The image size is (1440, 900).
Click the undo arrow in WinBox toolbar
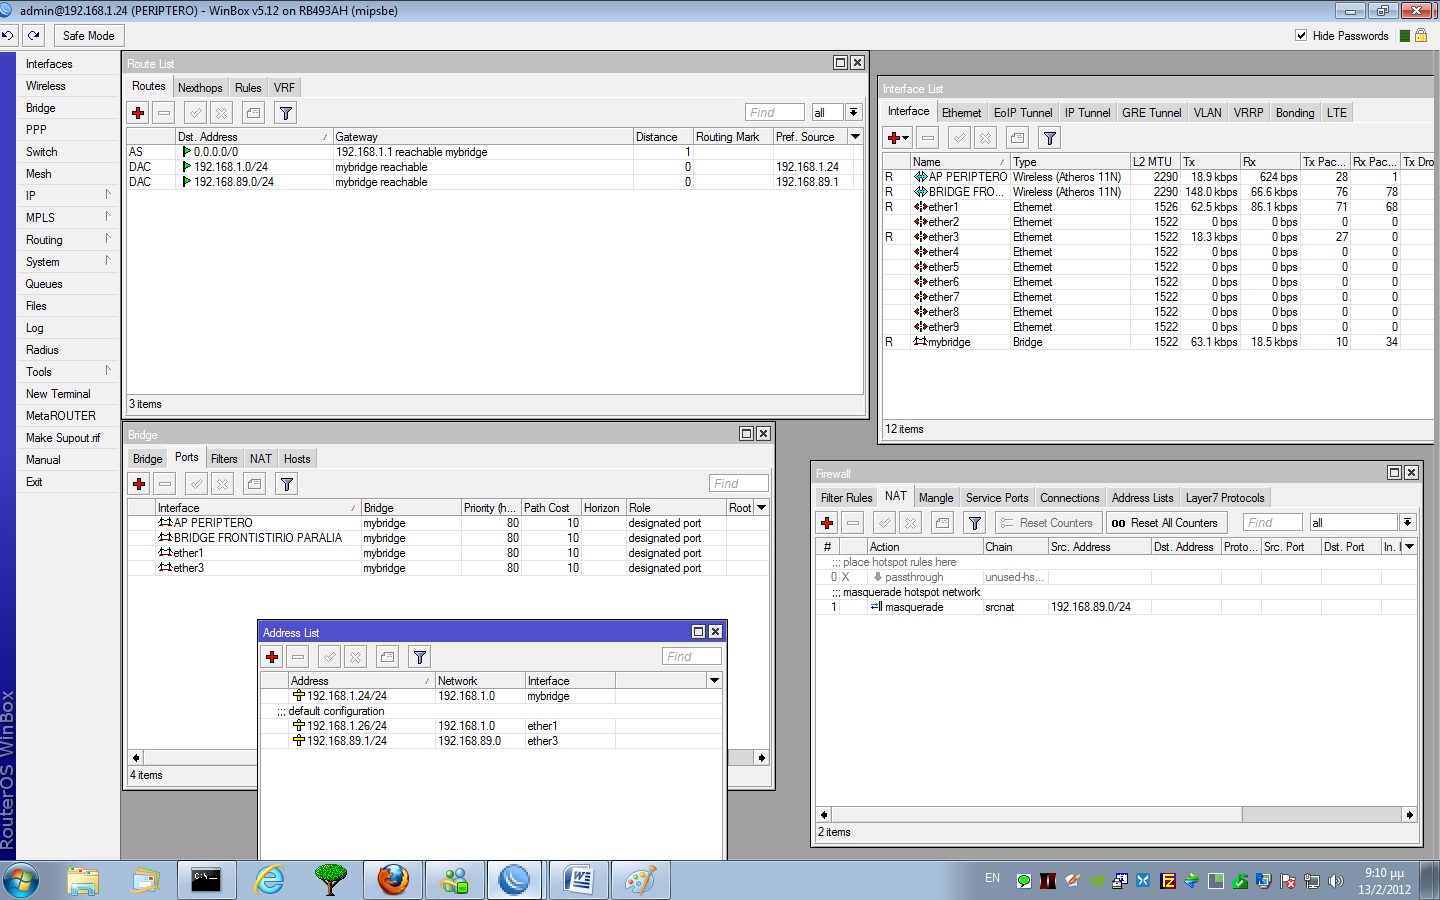click(8, 35)
